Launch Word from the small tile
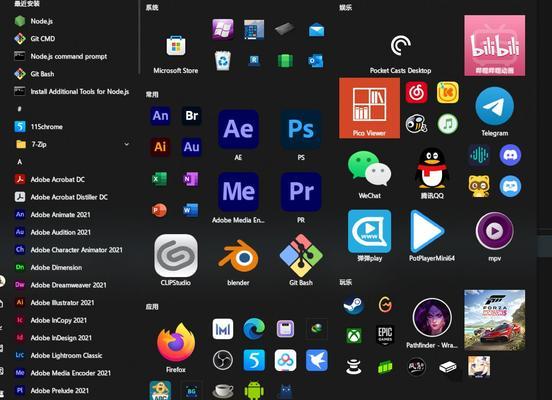 191,210
